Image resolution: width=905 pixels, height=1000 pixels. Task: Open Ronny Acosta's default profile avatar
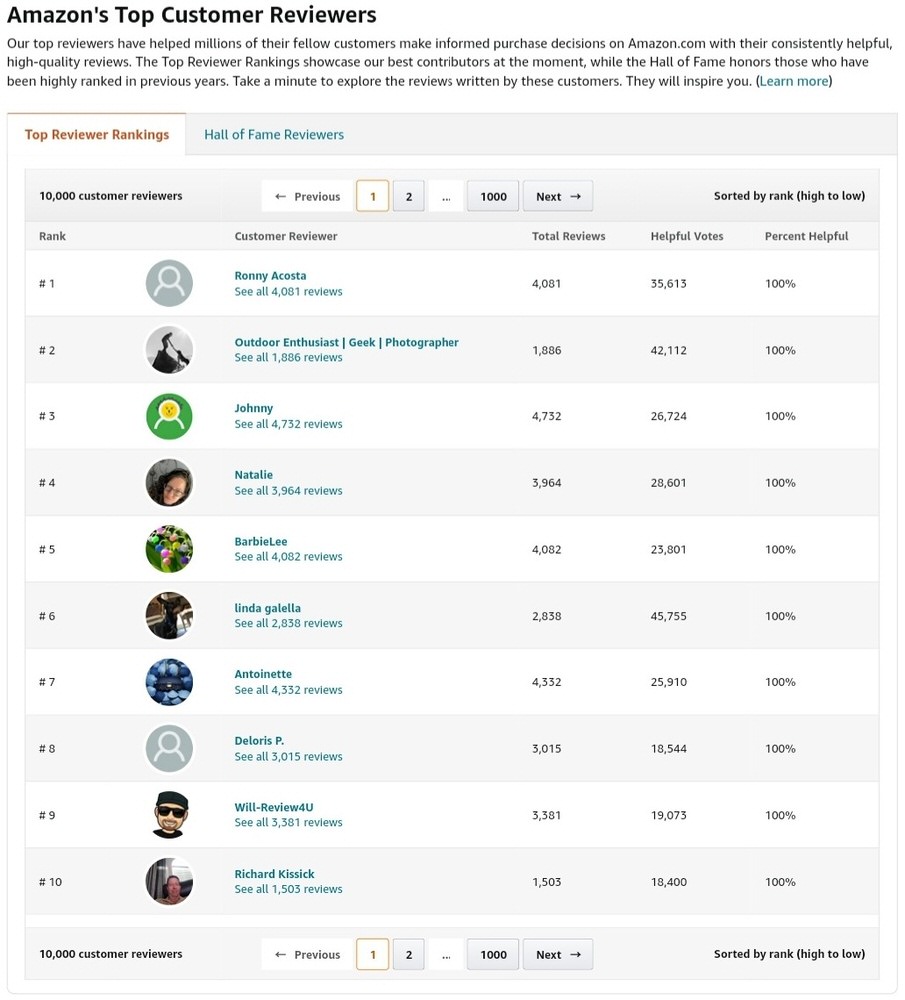(169, 283)
